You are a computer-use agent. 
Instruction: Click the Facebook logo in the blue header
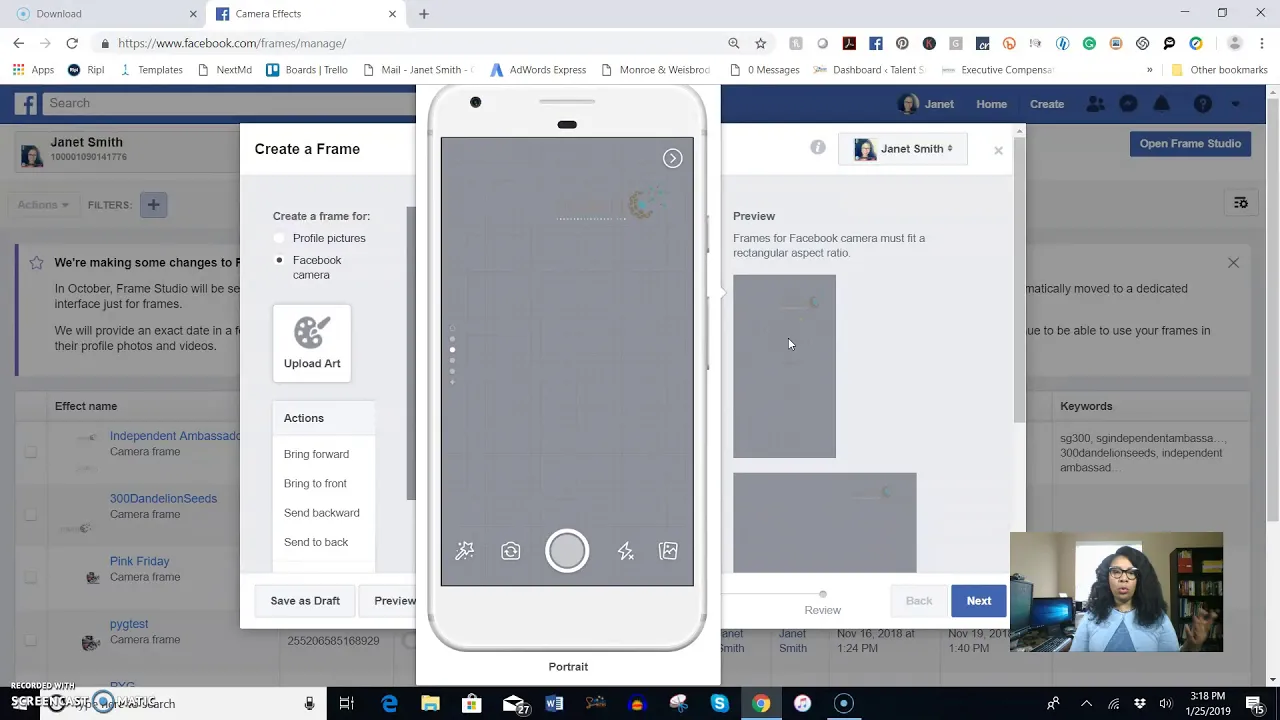click(x=26, y=103)
